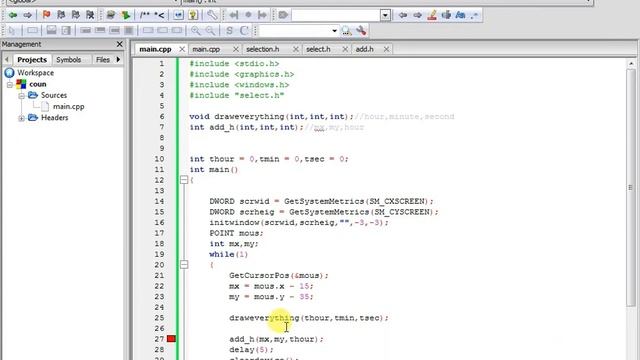This screenshot has width=640, height=360.
Task: Go to the previous bookmark flag icon
Action: [61, 16]
